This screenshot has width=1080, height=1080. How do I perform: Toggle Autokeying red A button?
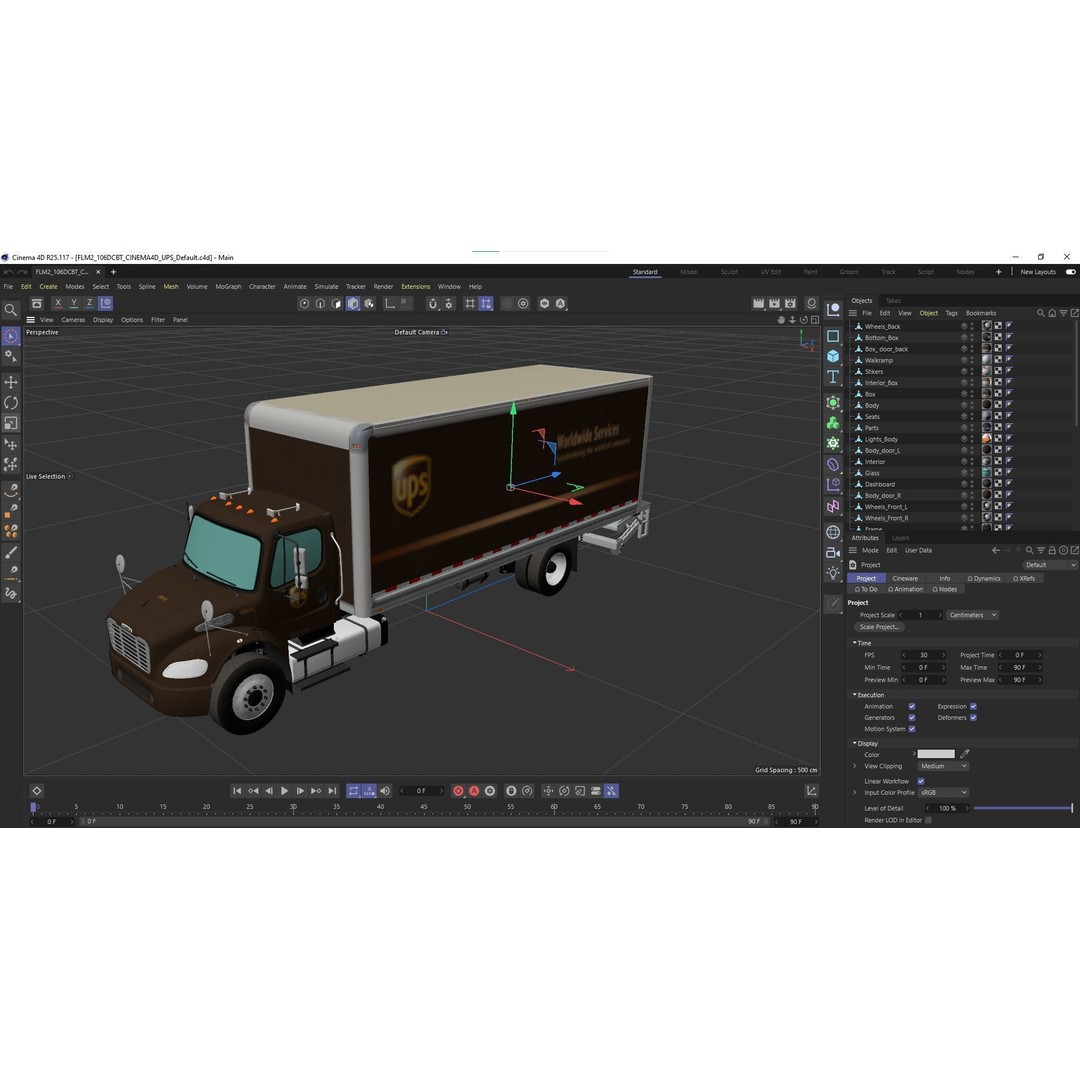pos(474,791)
